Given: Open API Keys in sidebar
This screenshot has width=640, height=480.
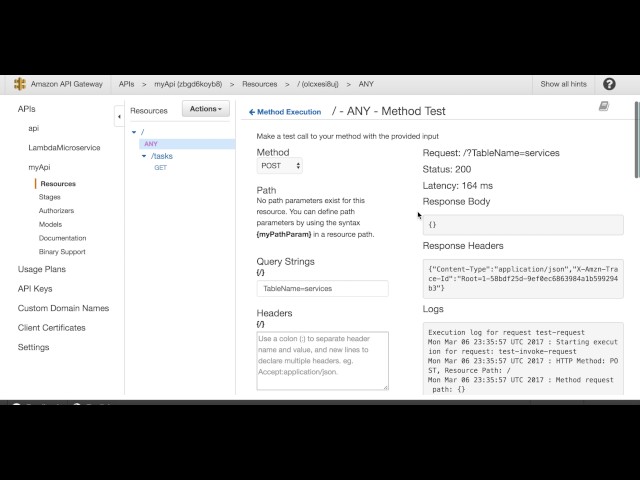Looking at the screenshot, I should tap(35, 289).
